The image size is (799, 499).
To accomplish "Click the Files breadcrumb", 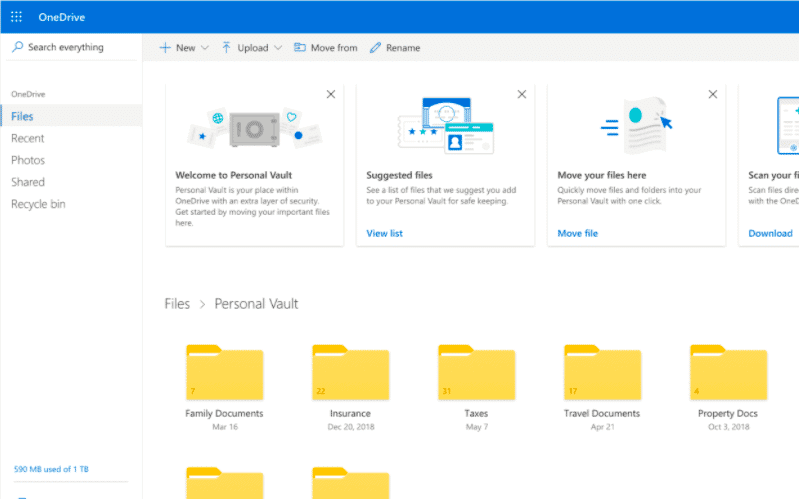I will pos(177,304).
